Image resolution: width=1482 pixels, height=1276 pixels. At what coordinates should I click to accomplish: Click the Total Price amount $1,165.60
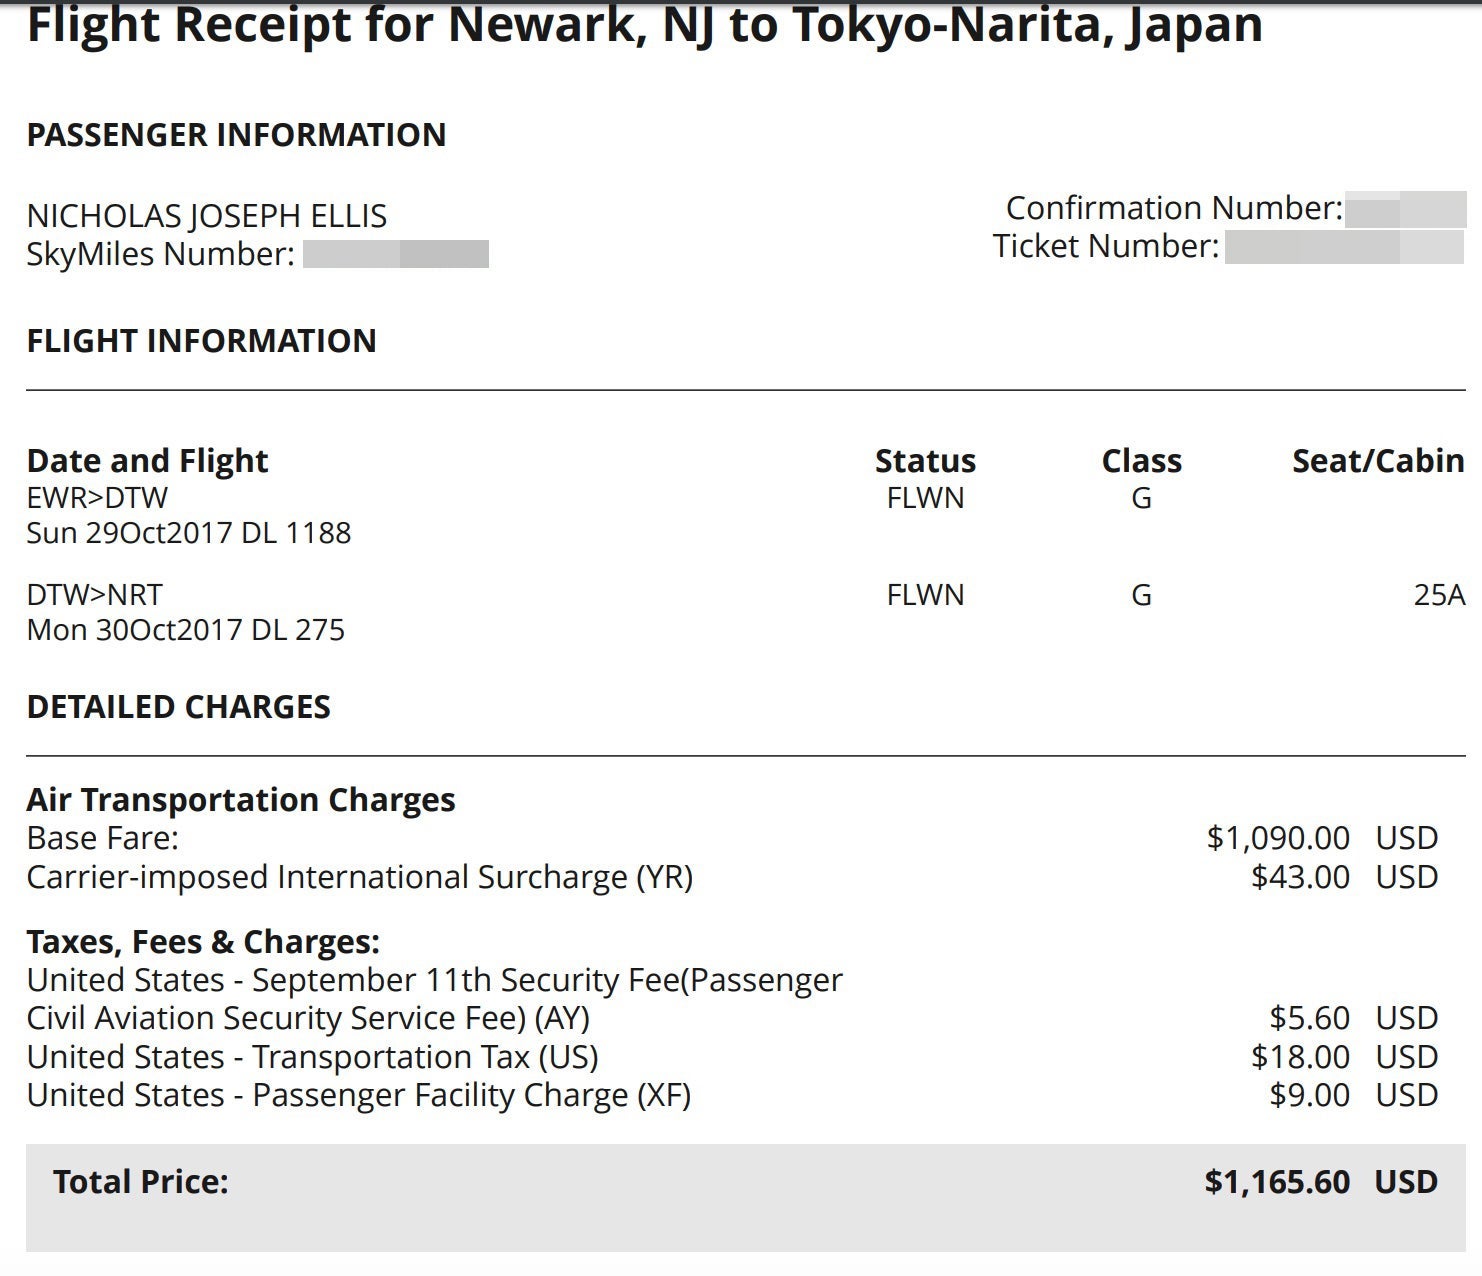point(1276,1182)
